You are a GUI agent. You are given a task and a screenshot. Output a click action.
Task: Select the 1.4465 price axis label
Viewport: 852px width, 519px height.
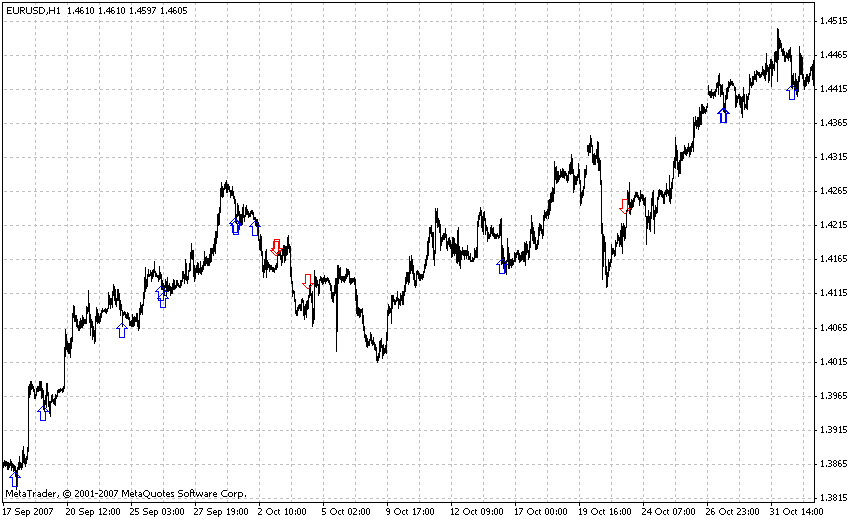(834, 55)
